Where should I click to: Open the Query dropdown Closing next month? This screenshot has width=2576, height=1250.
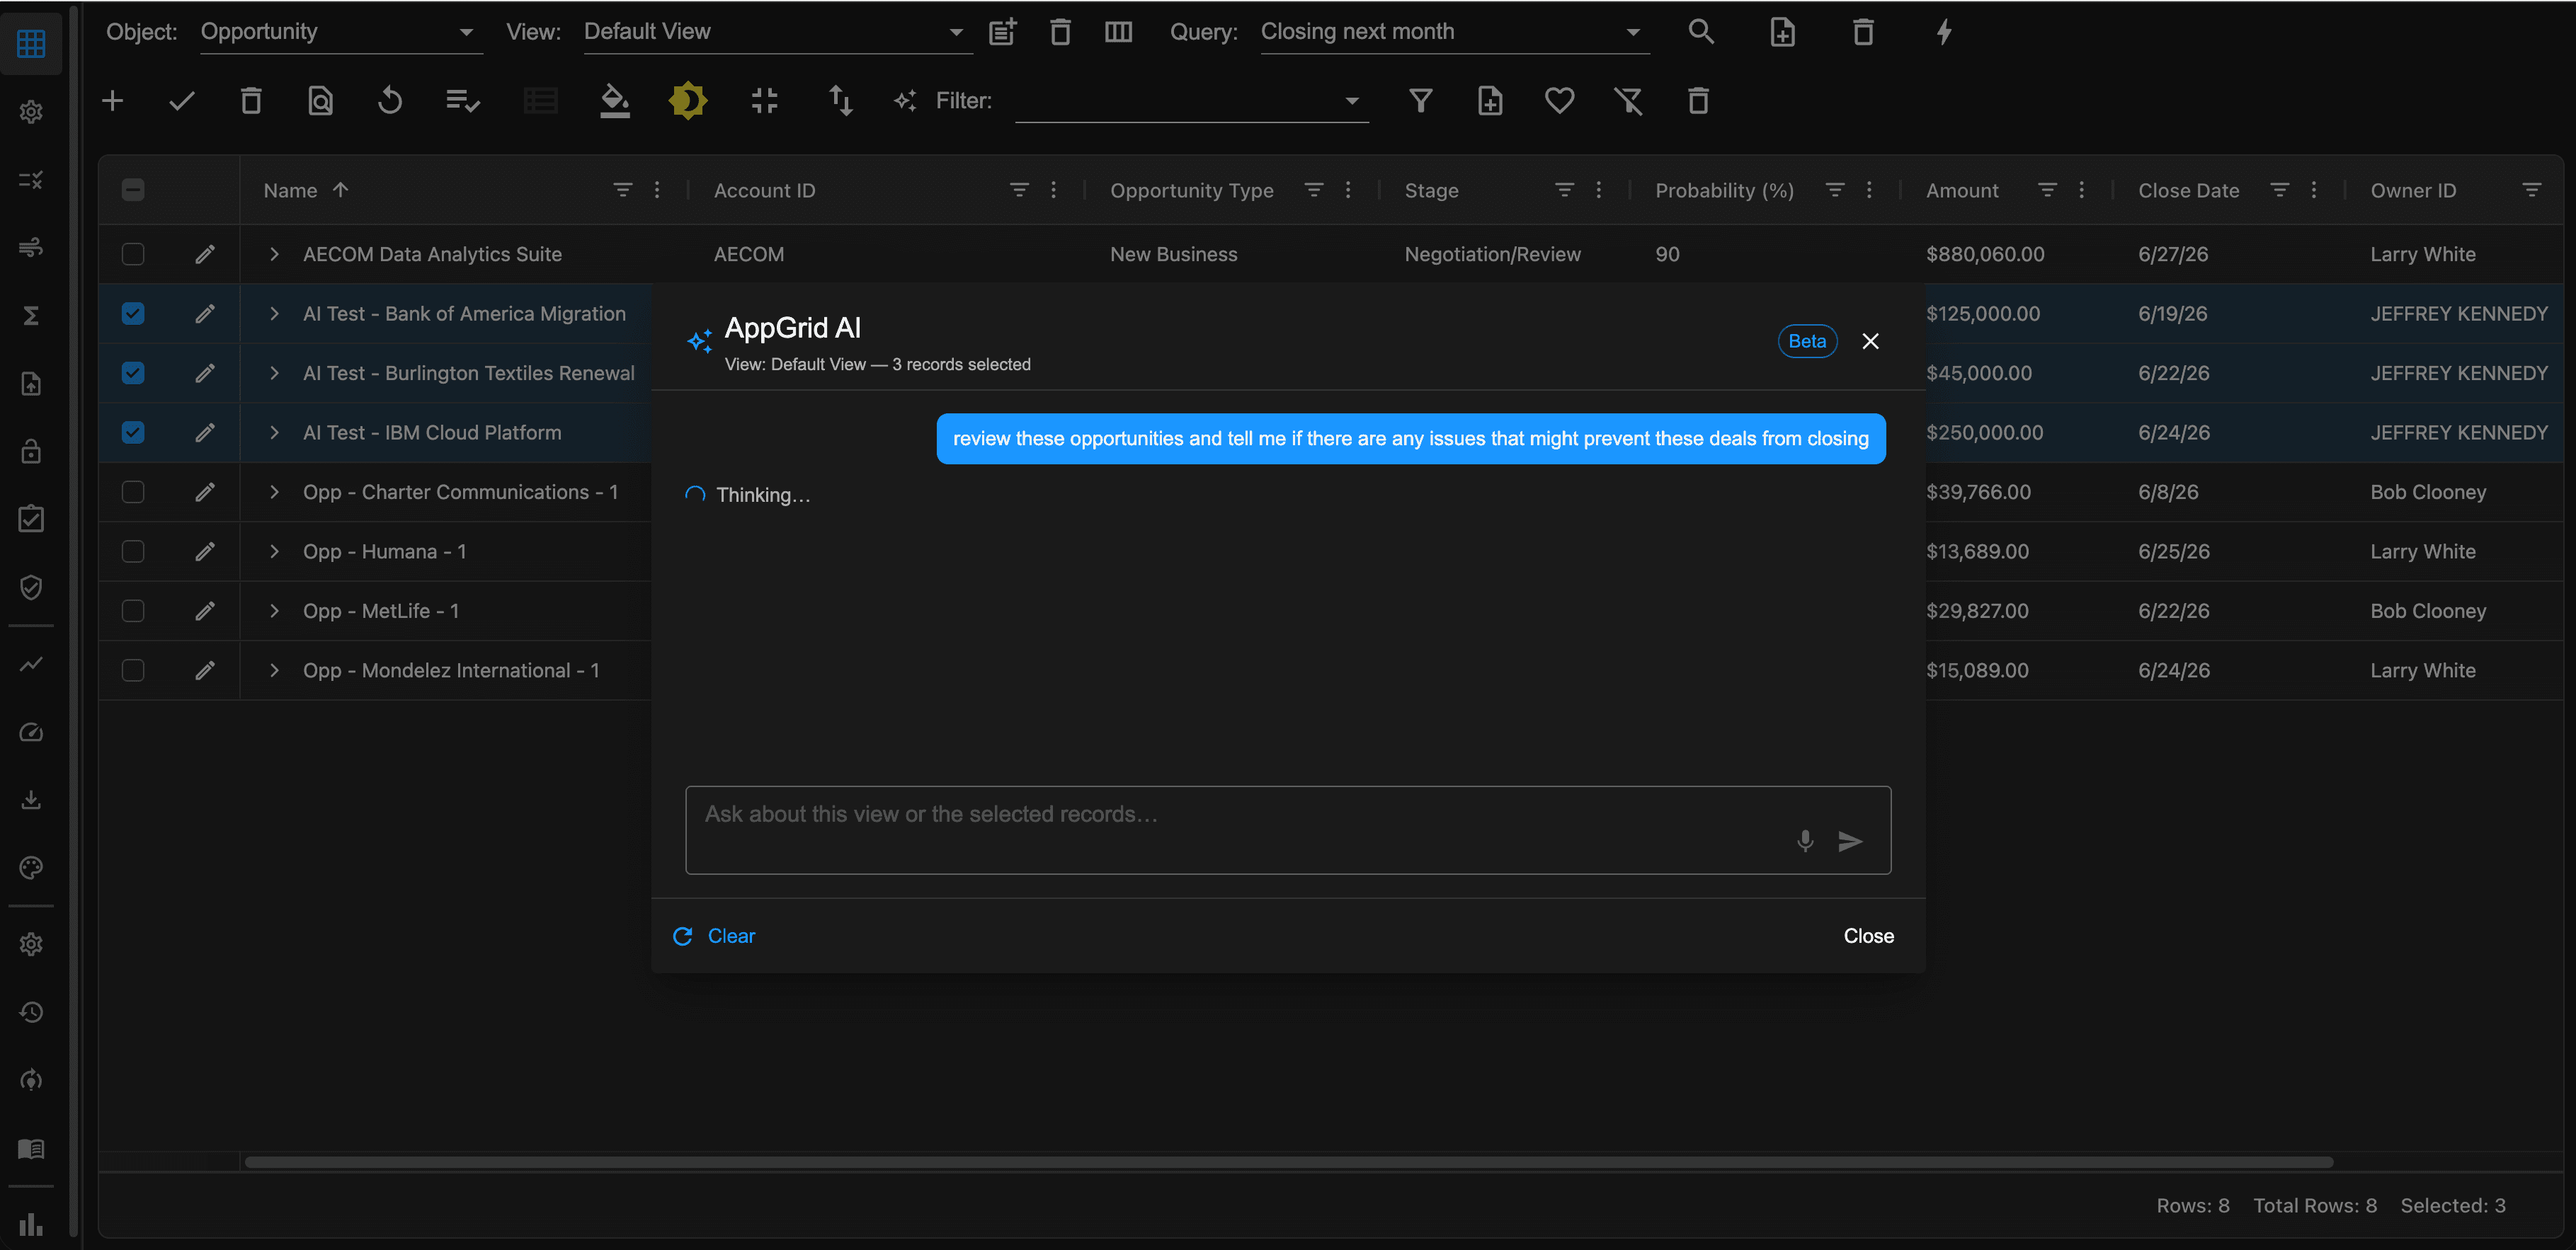tap(1454, 32)
